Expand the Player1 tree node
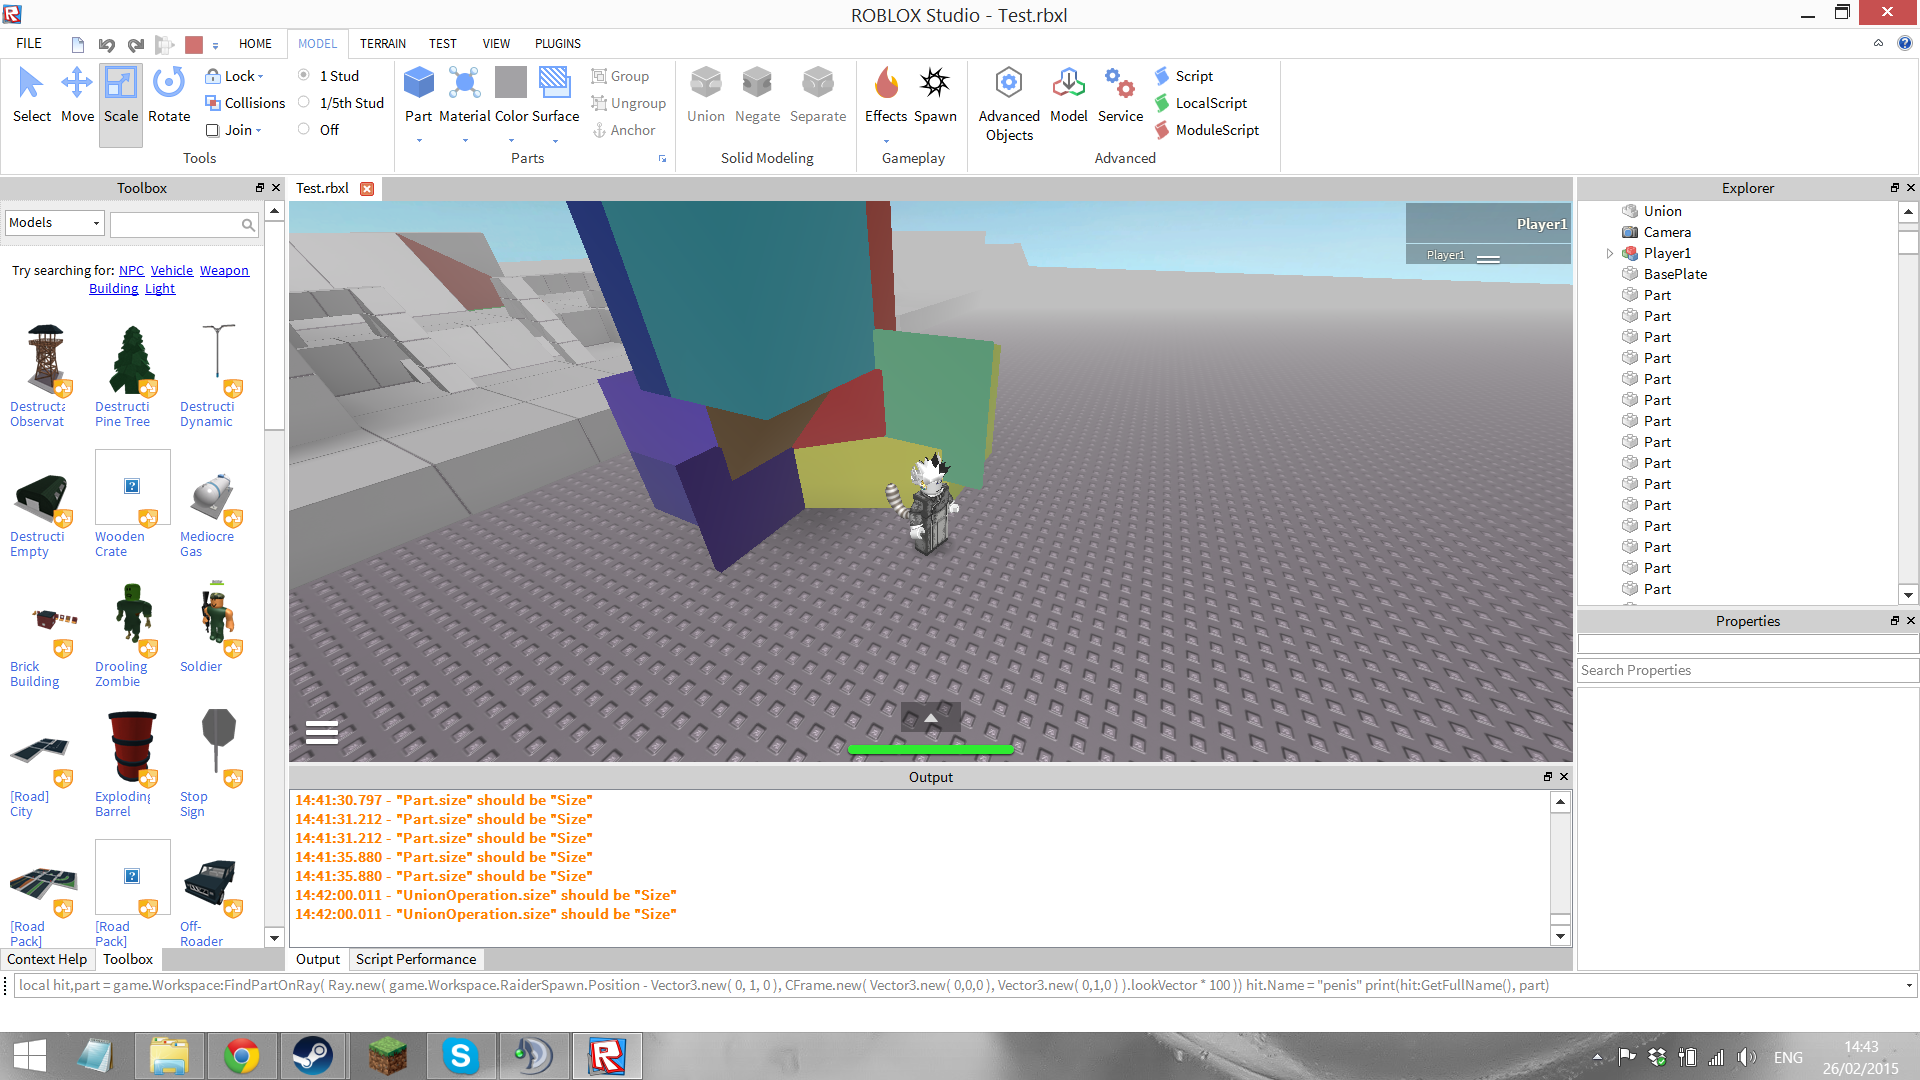 (x=1610, y=253)
